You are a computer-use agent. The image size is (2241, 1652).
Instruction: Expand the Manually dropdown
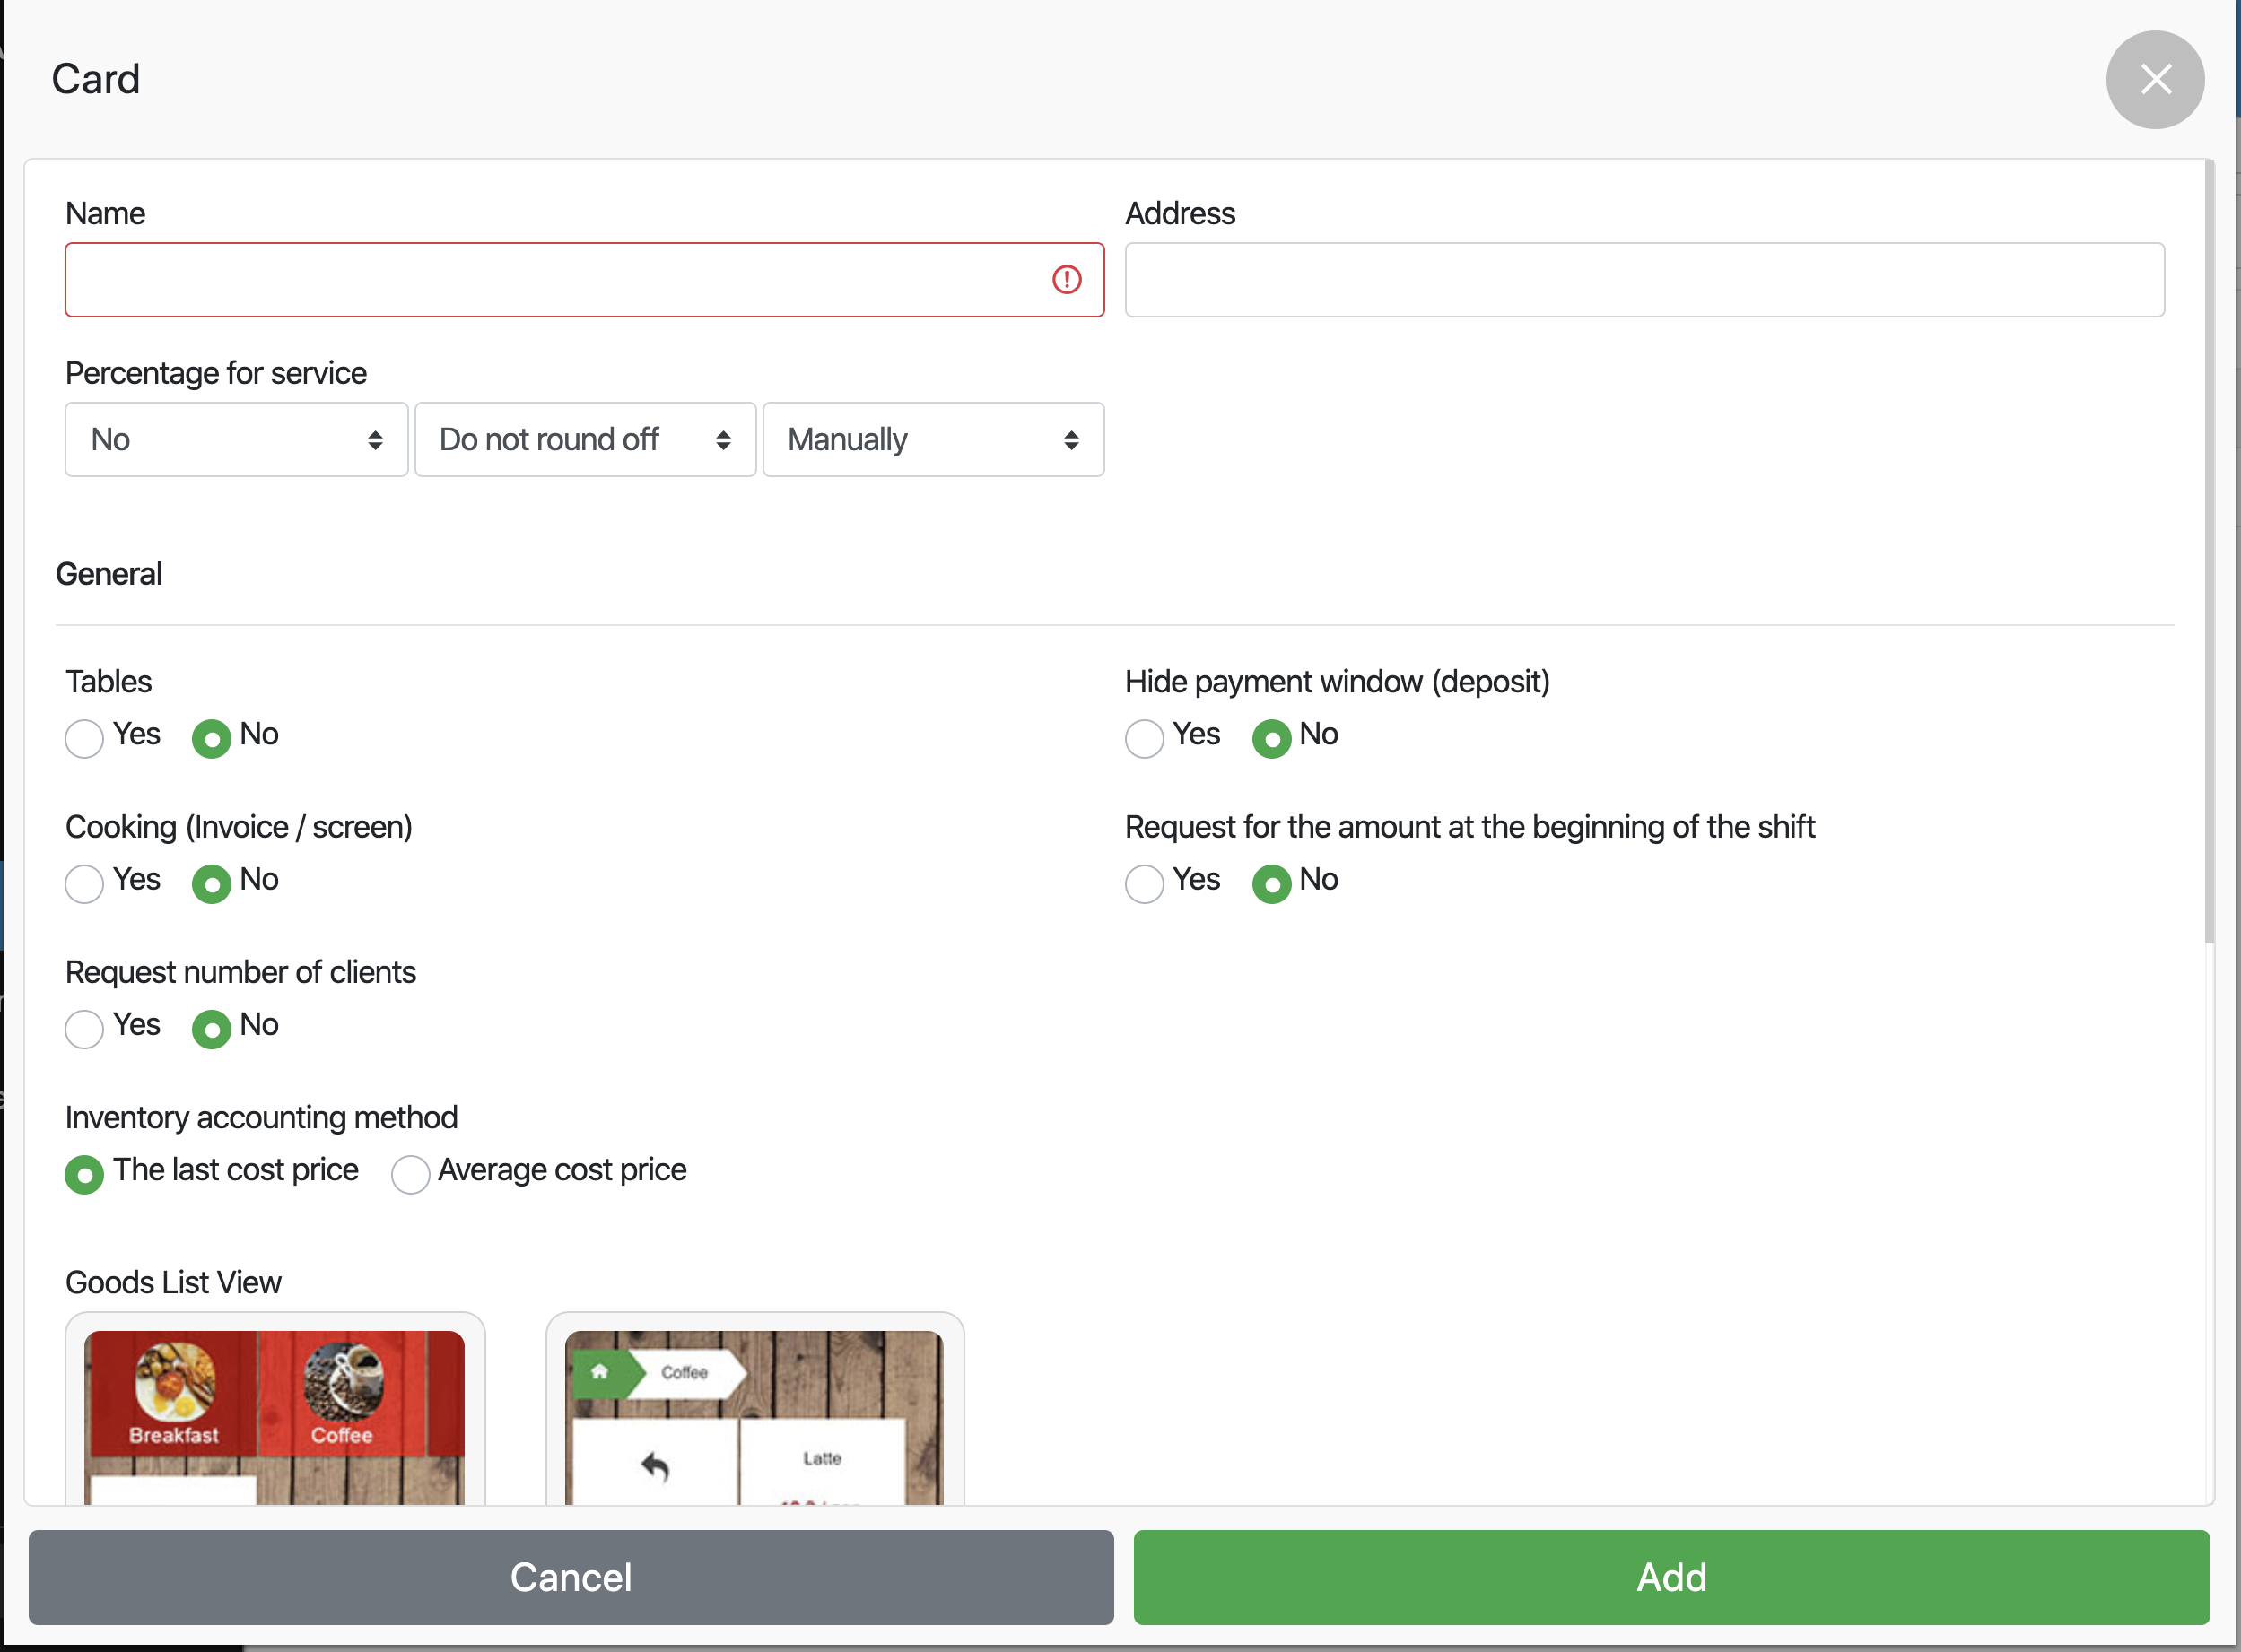coord(933,440)
